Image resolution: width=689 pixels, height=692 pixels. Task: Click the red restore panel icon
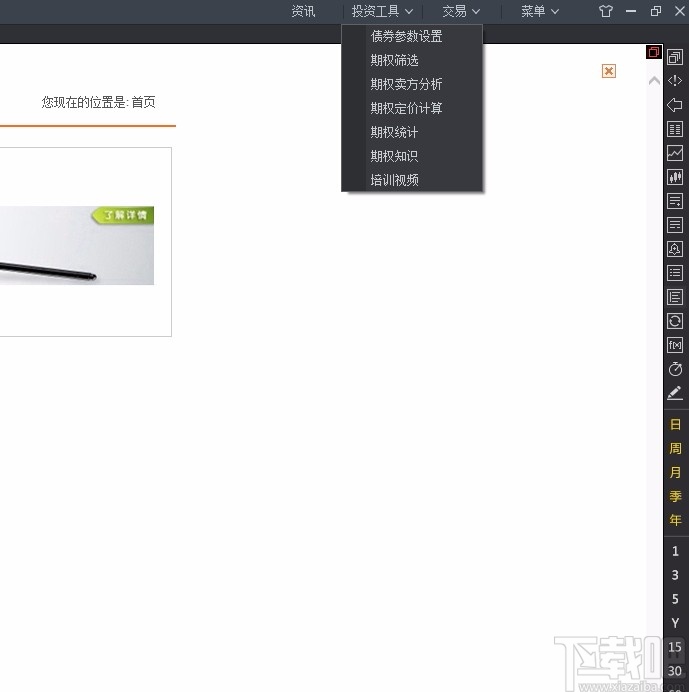[x=654, y=52]
